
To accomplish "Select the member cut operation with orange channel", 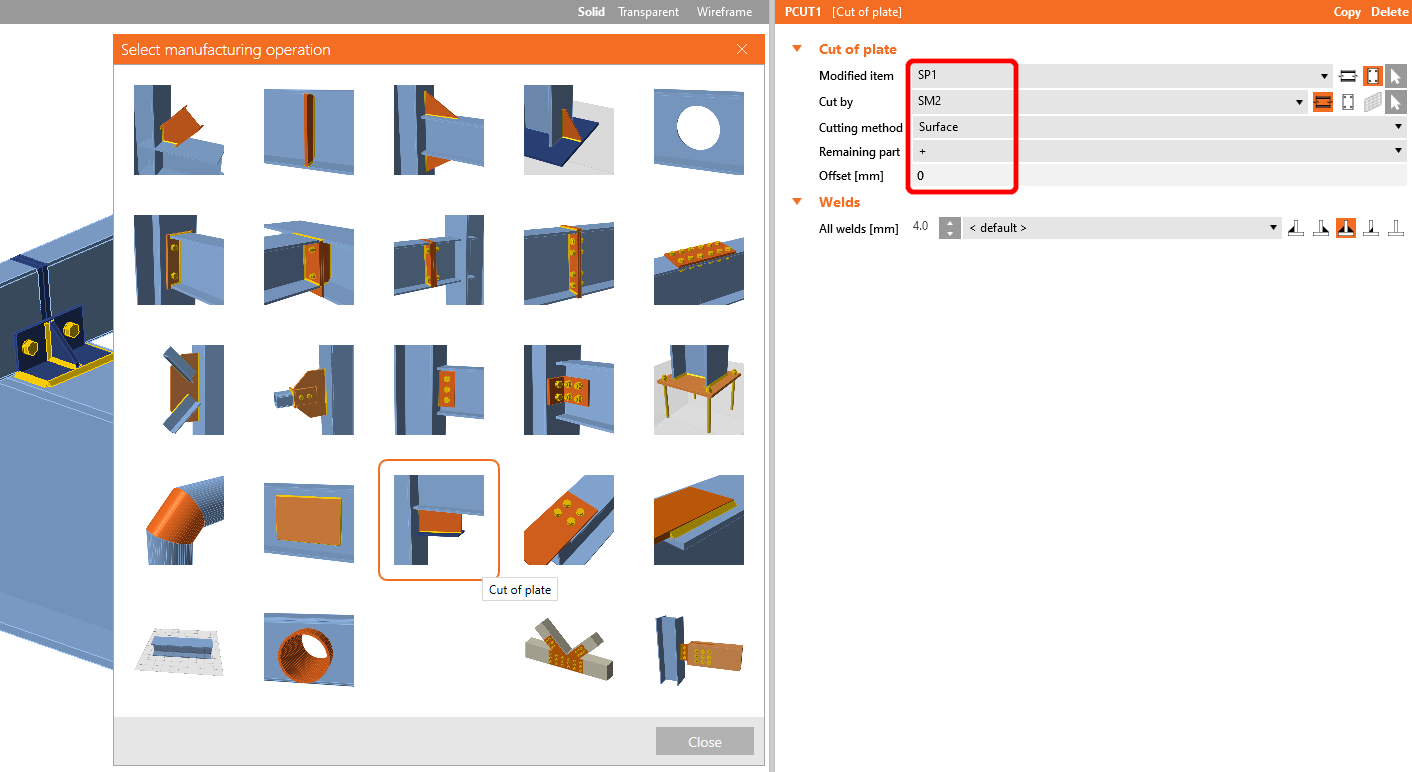I will [179, 130].
